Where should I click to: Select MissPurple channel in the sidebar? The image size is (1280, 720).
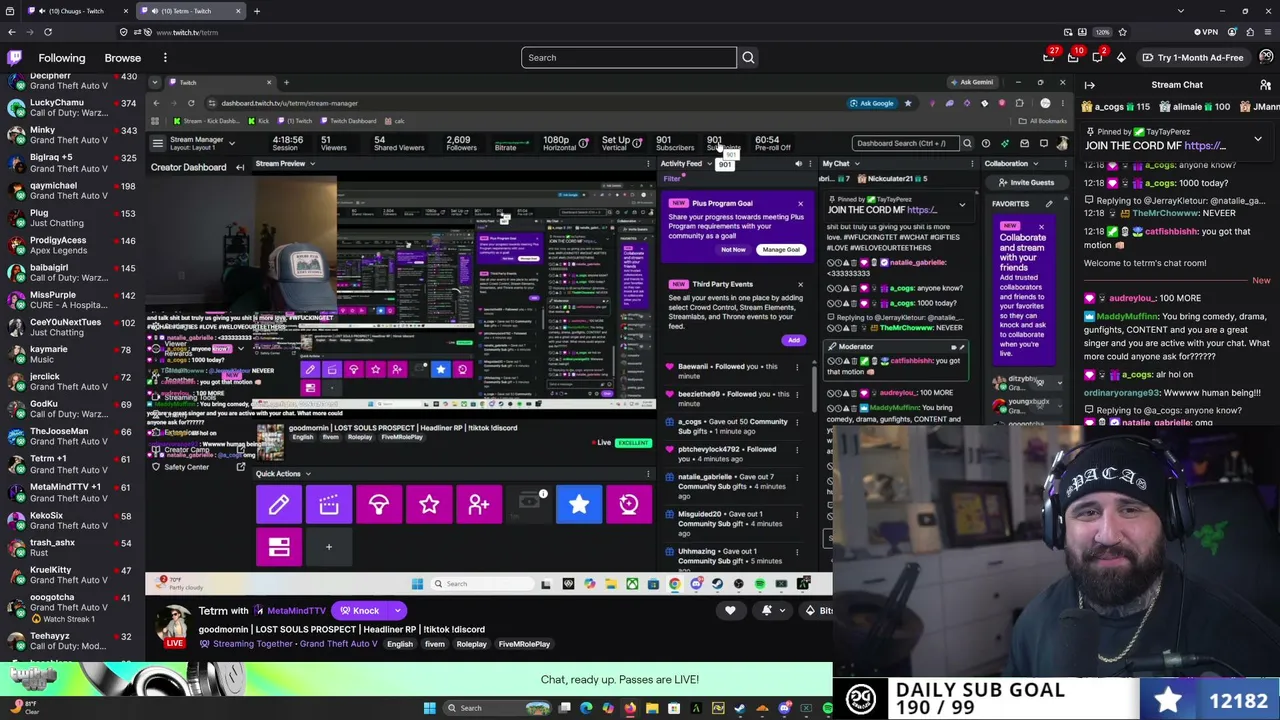click(x=72, y=300)
